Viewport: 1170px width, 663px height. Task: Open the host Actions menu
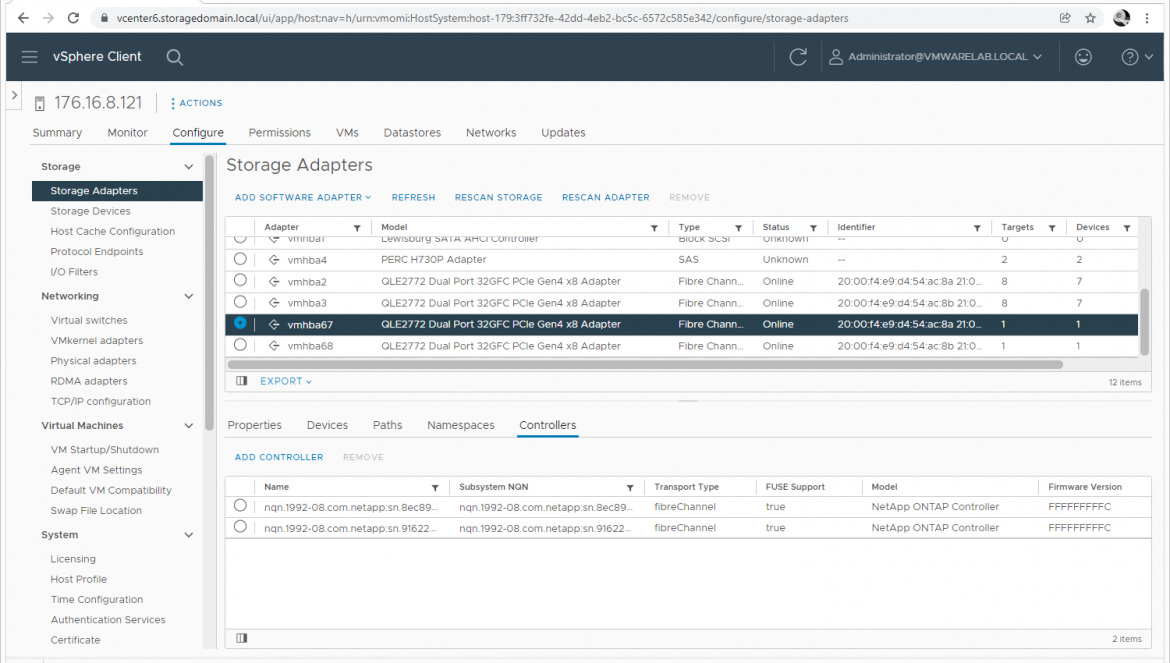(x=196, y=103)
